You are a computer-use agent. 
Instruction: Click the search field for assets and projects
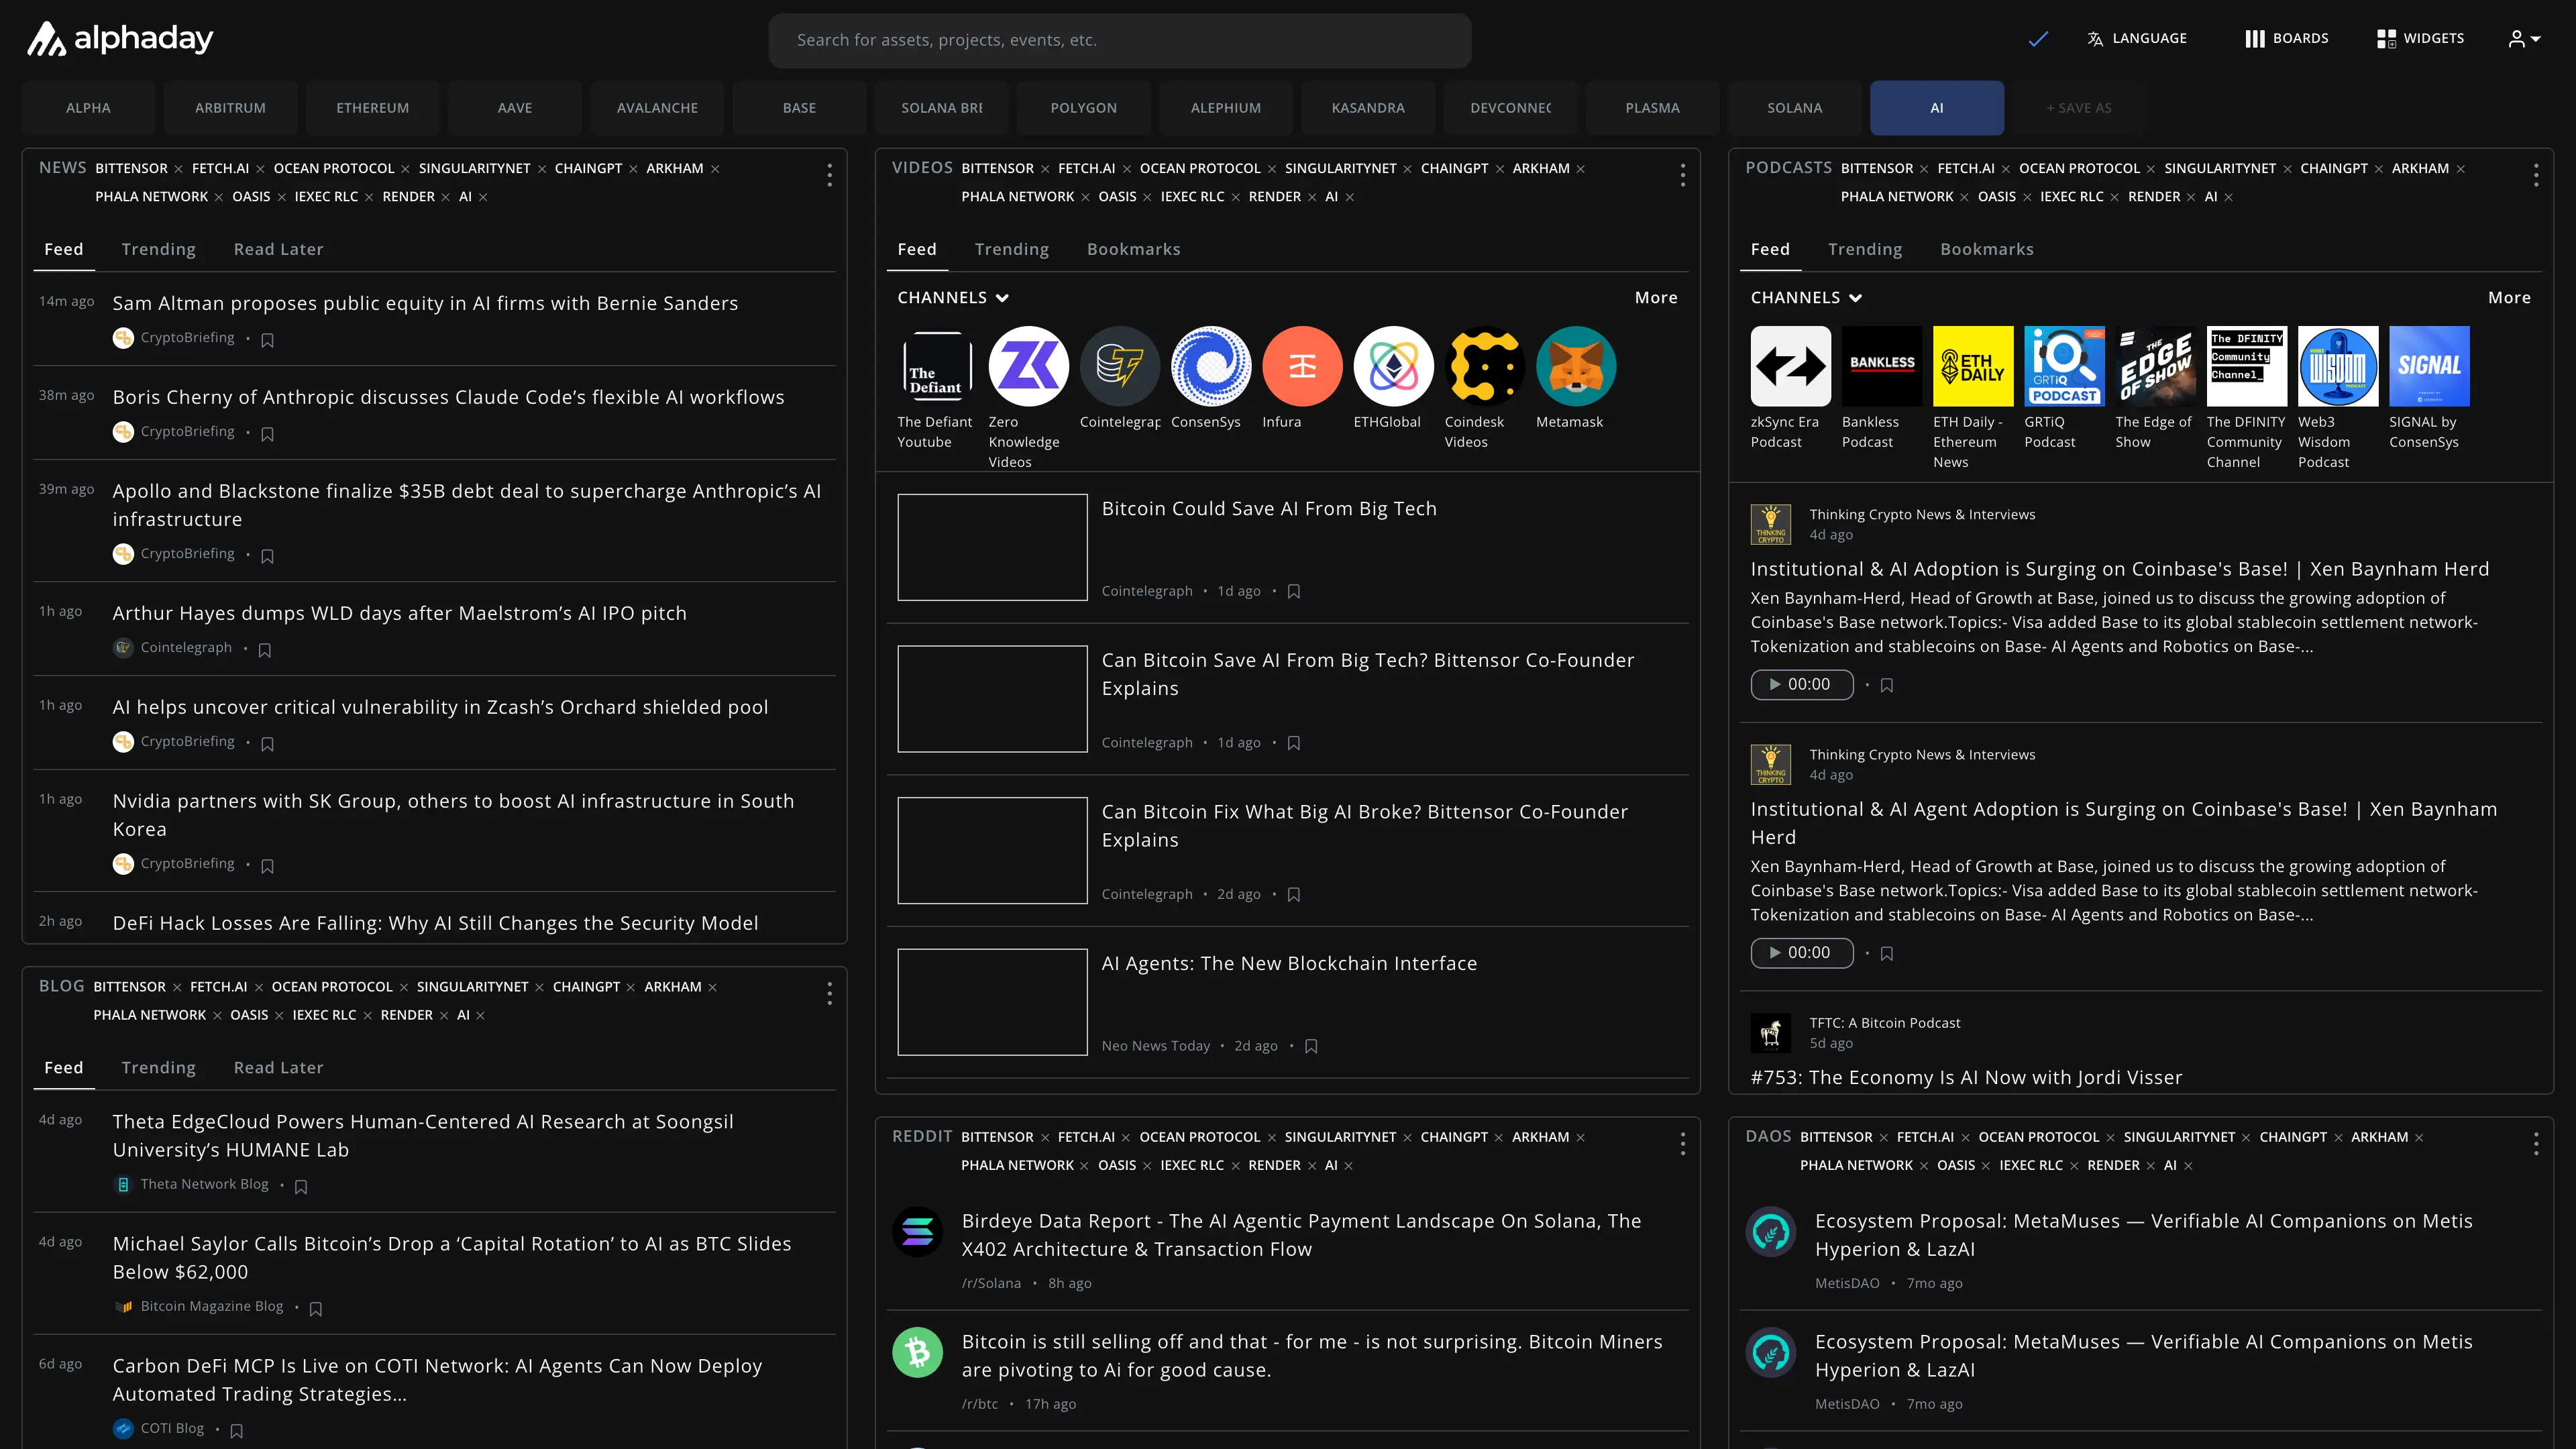tap(1119, 40)
